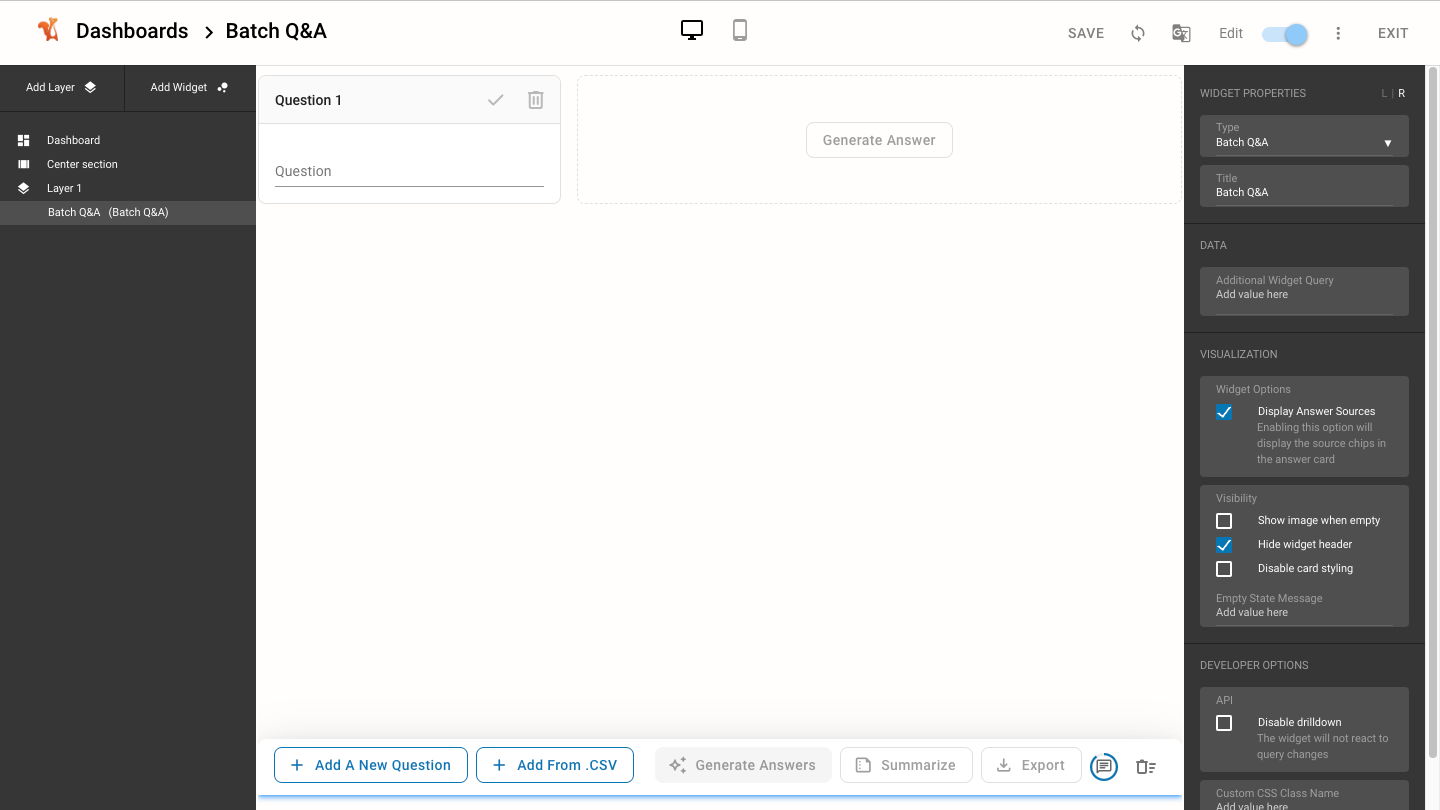This screenshot has width=1440, height=810.
Task: Click Additional Widget Query field
Action: 1304,291
